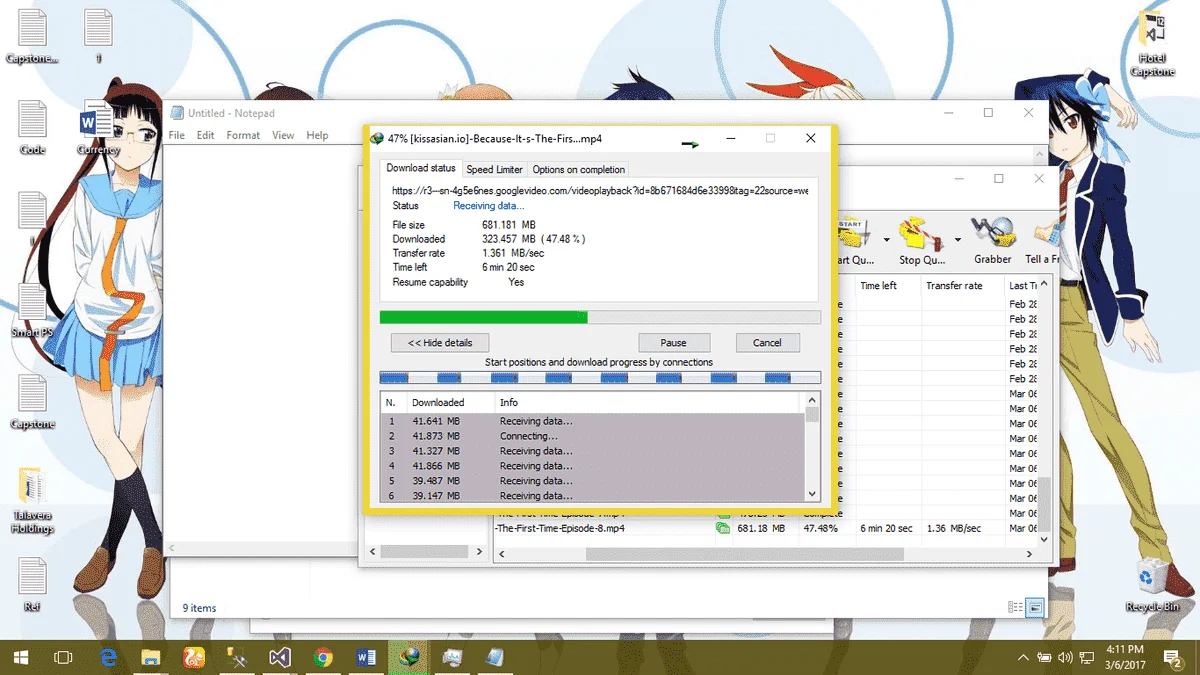Viewport: 1200px width, 675px height.
Task: Click the Info column header in connections list
Action: click(648, 402)
